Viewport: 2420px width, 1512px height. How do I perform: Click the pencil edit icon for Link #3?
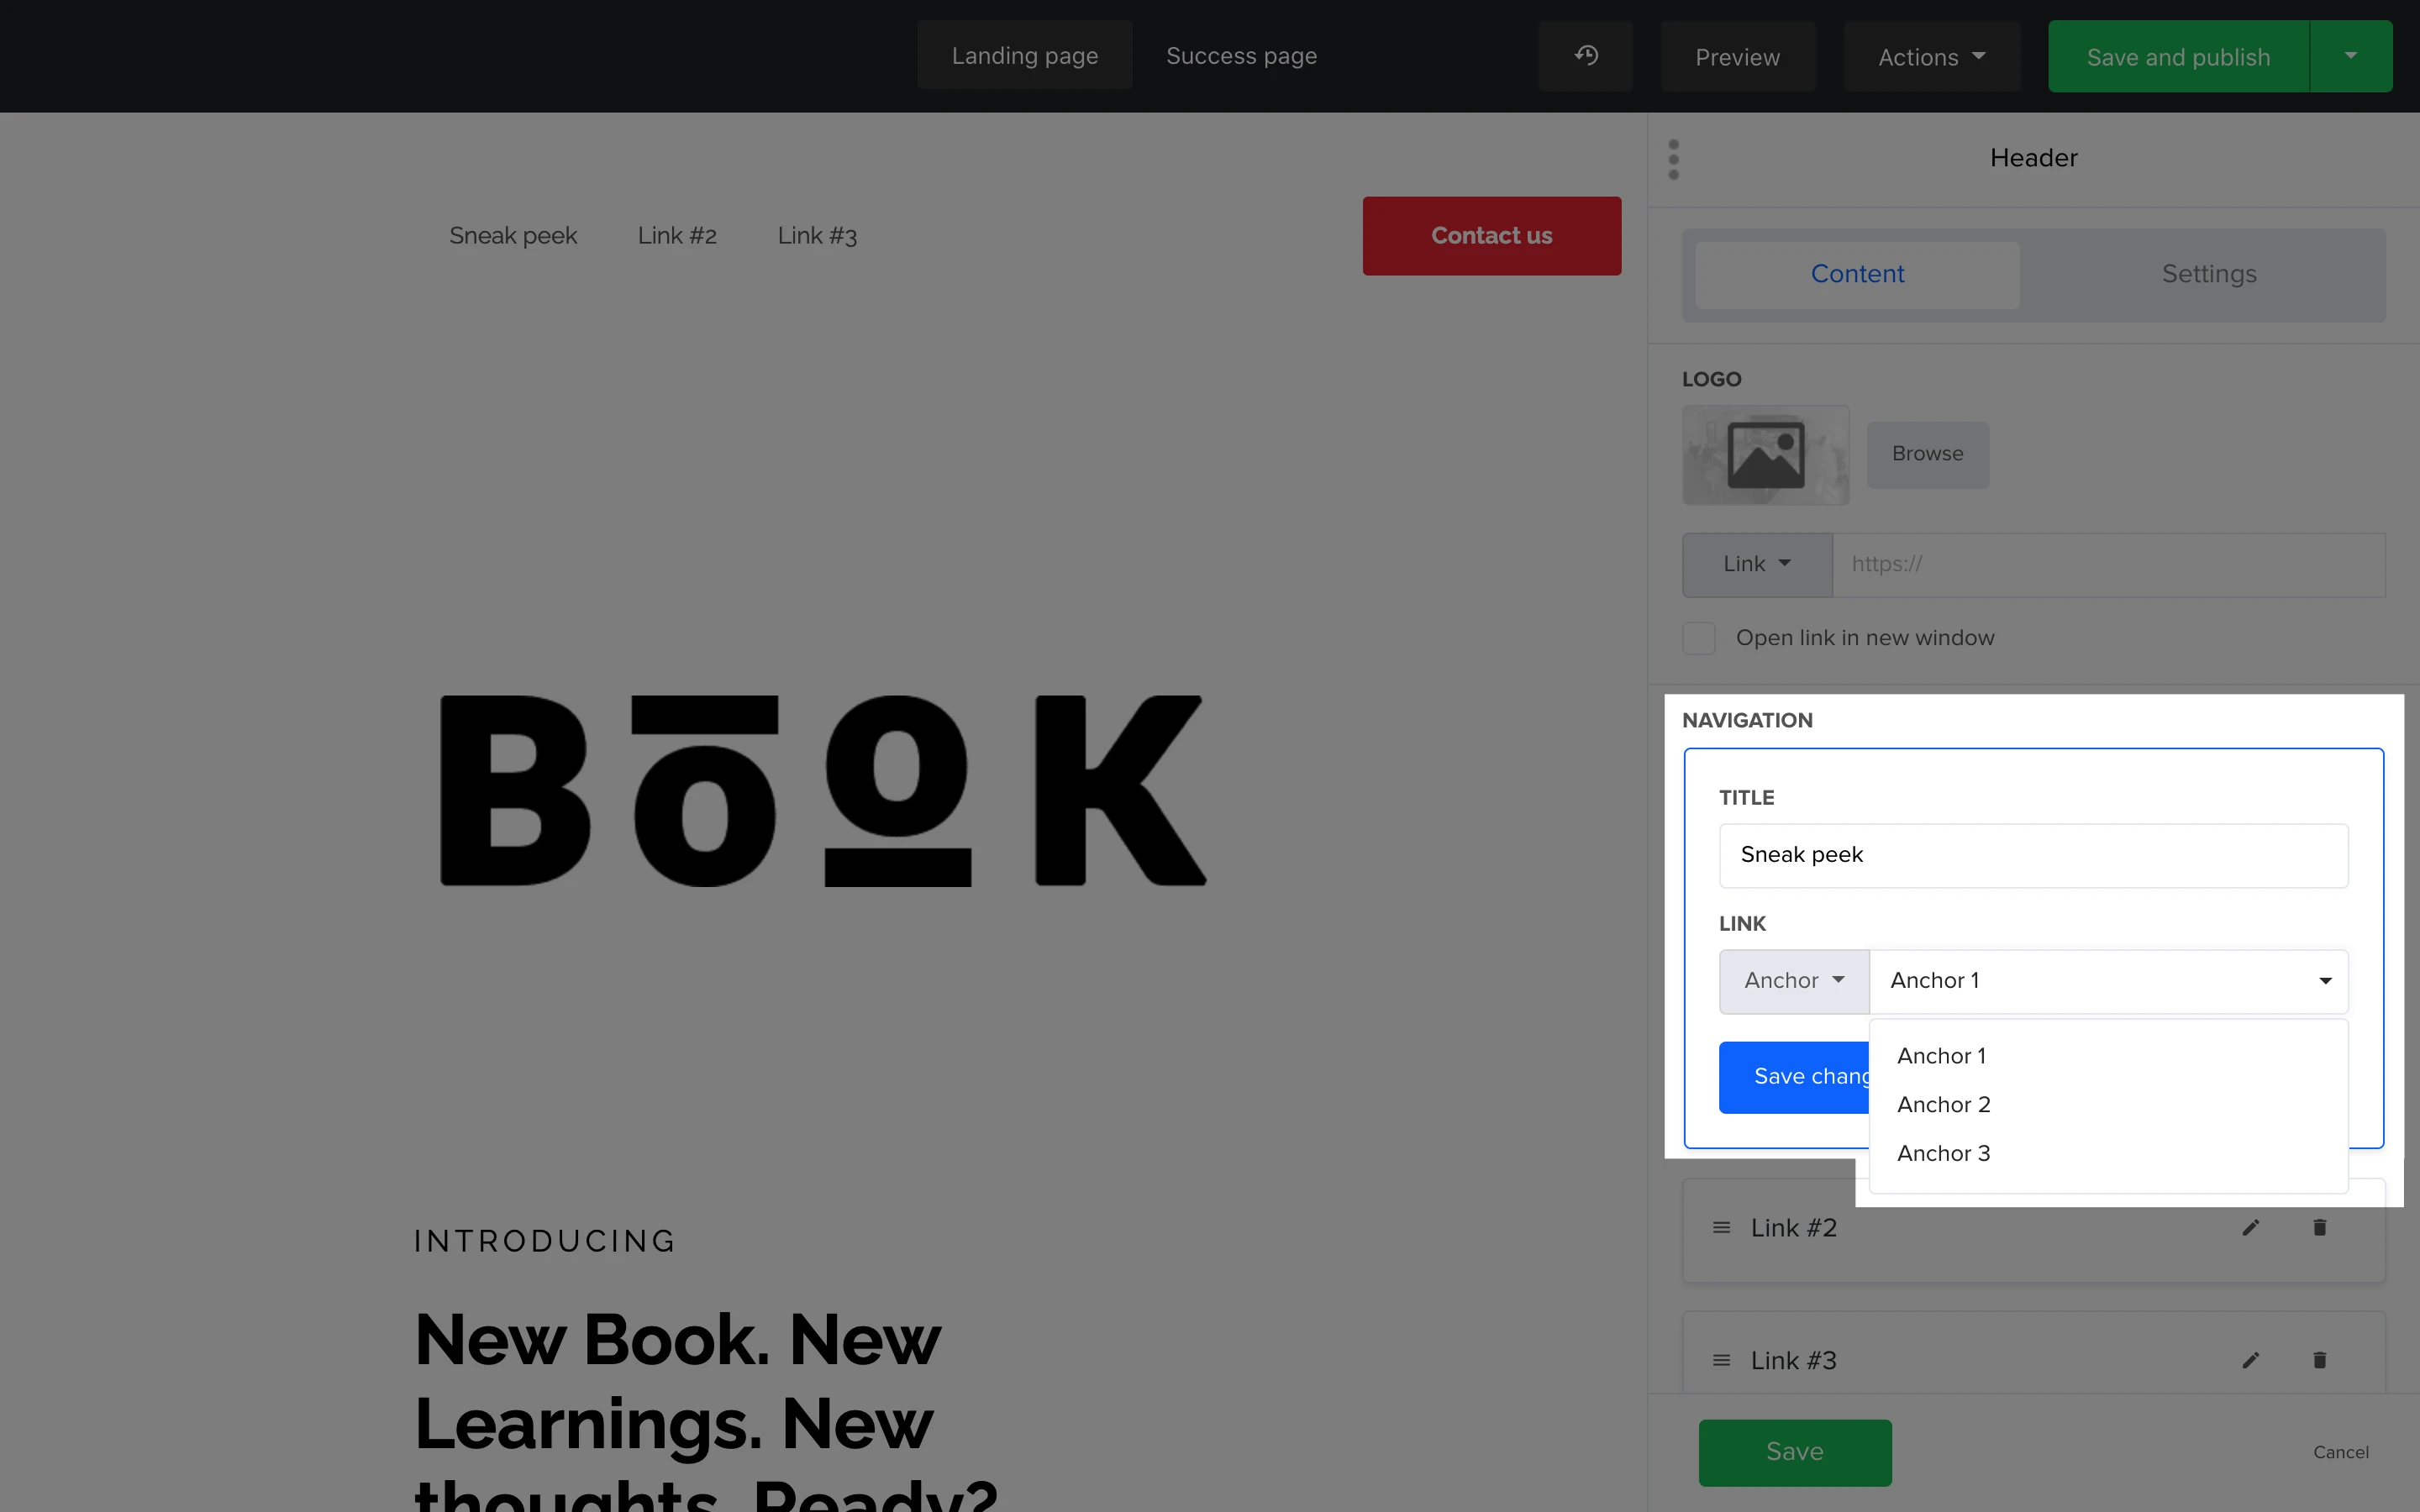(2250, 1360)
